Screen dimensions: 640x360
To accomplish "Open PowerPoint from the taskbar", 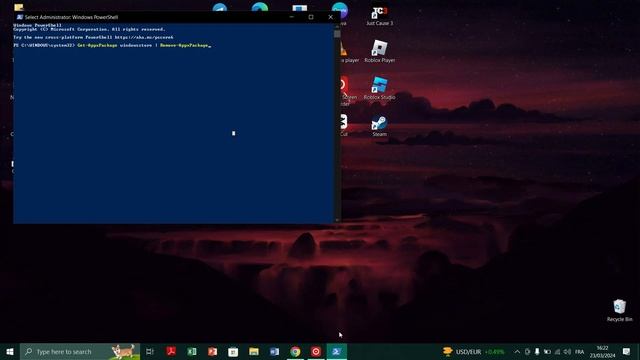I will pos(212,351).
